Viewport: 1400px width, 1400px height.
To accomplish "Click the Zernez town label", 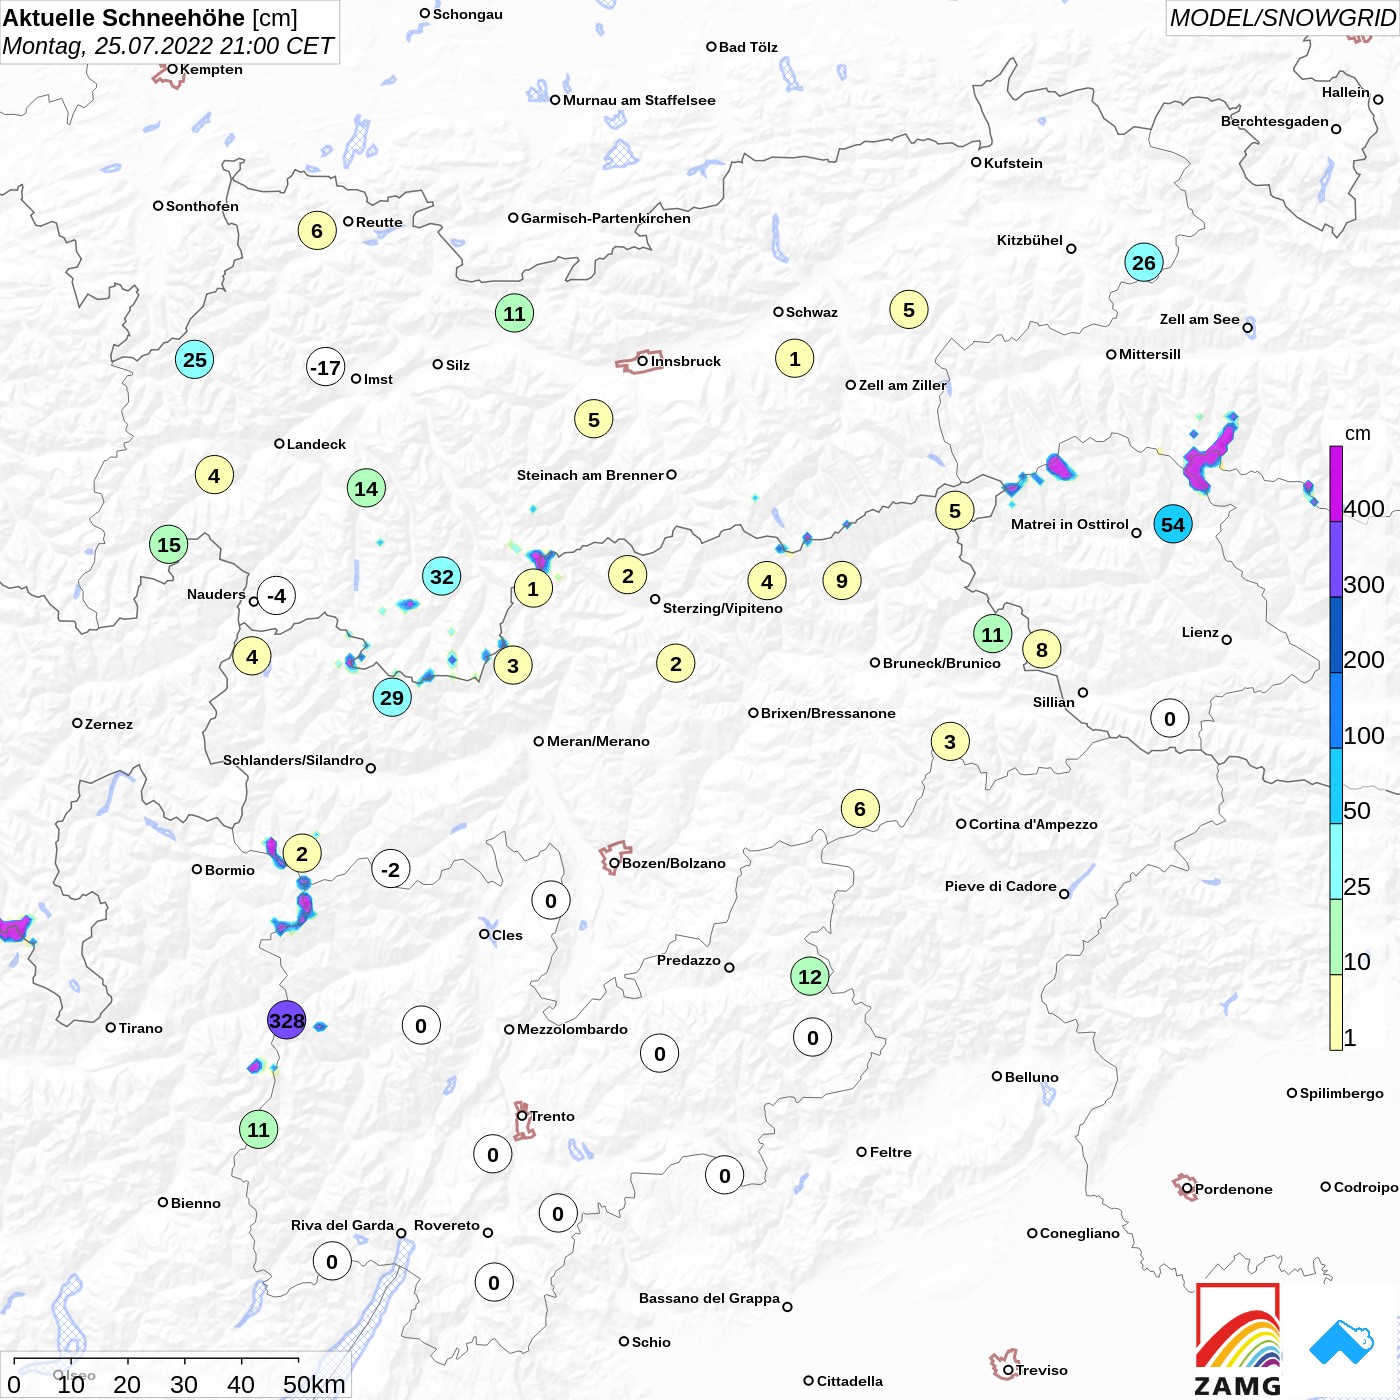I will click(x=108, y=724).
